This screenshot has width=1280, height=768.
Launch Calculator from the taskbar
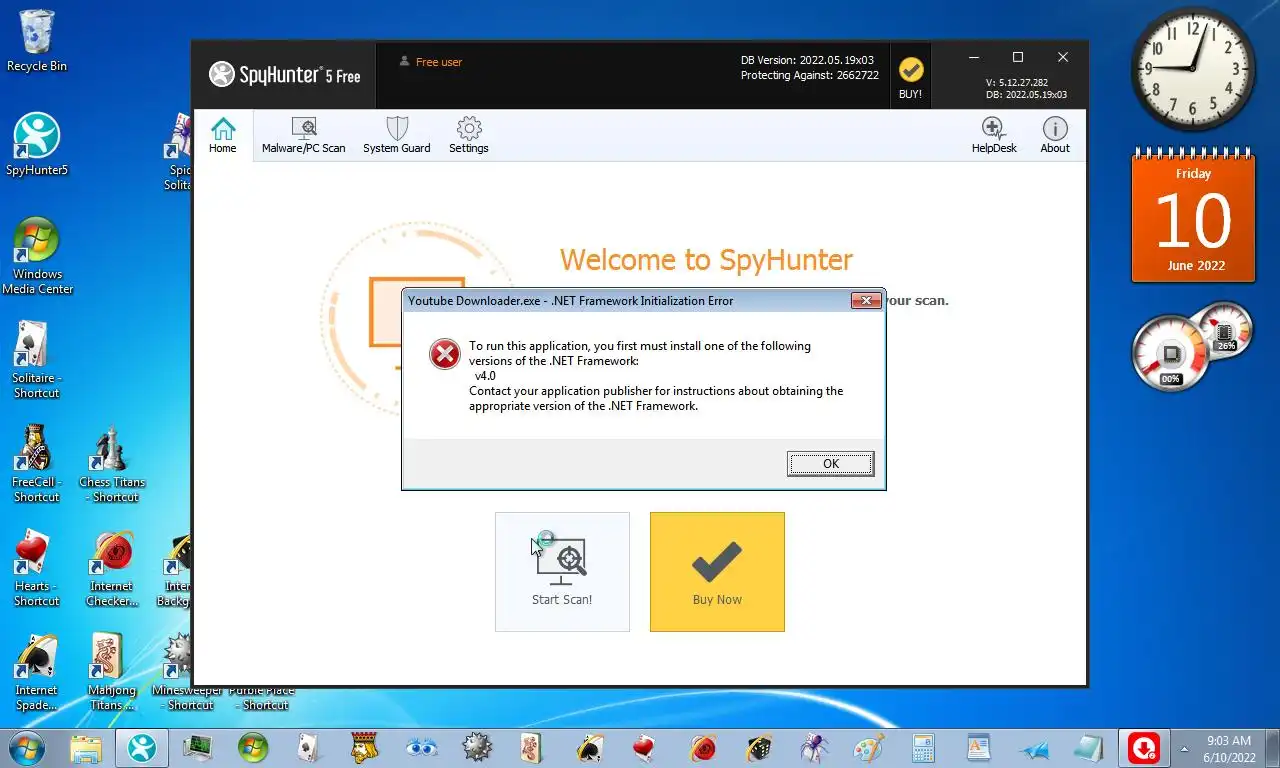click(x=924, y=747)
